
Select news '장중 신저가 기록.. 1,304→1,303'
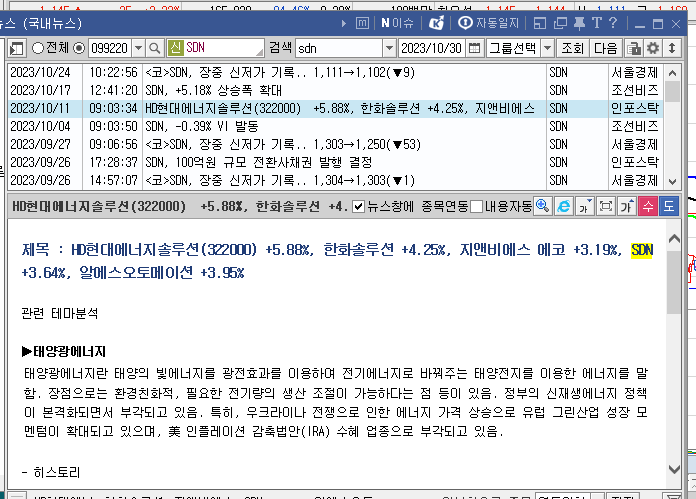280,181
